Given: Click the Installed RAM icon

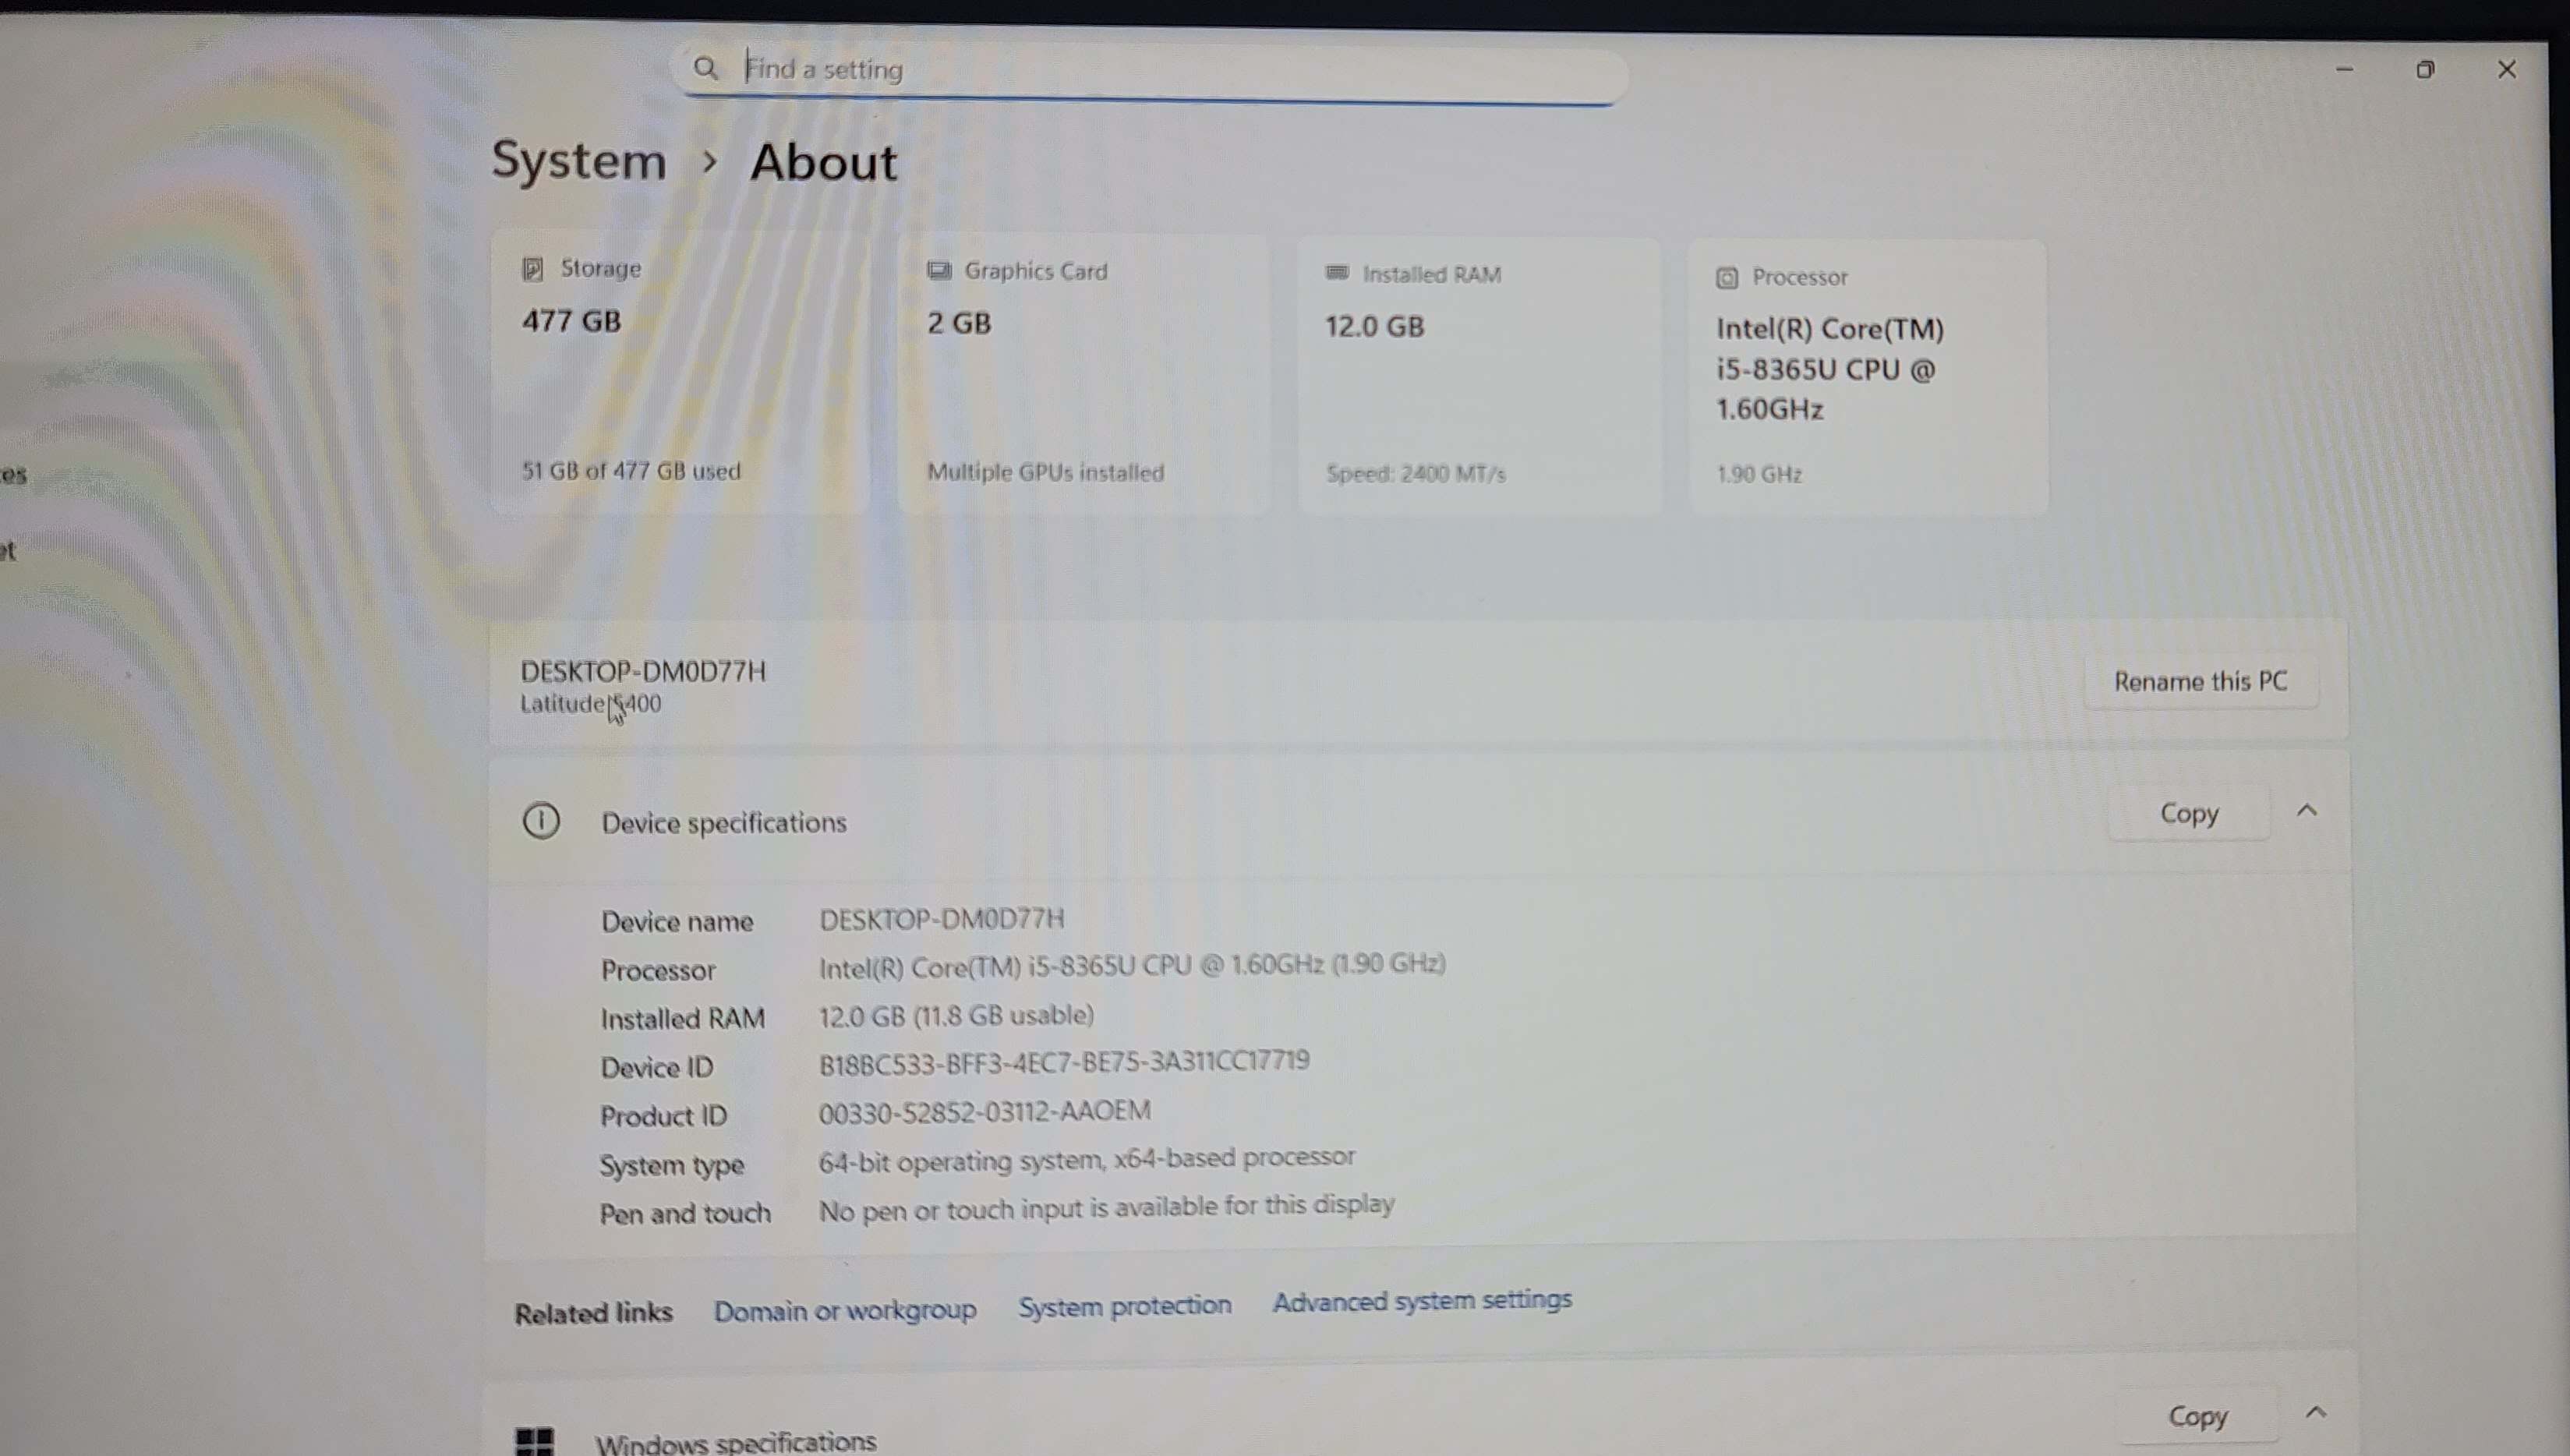Looking at the screenshot, I should [x=1337, y=273].
